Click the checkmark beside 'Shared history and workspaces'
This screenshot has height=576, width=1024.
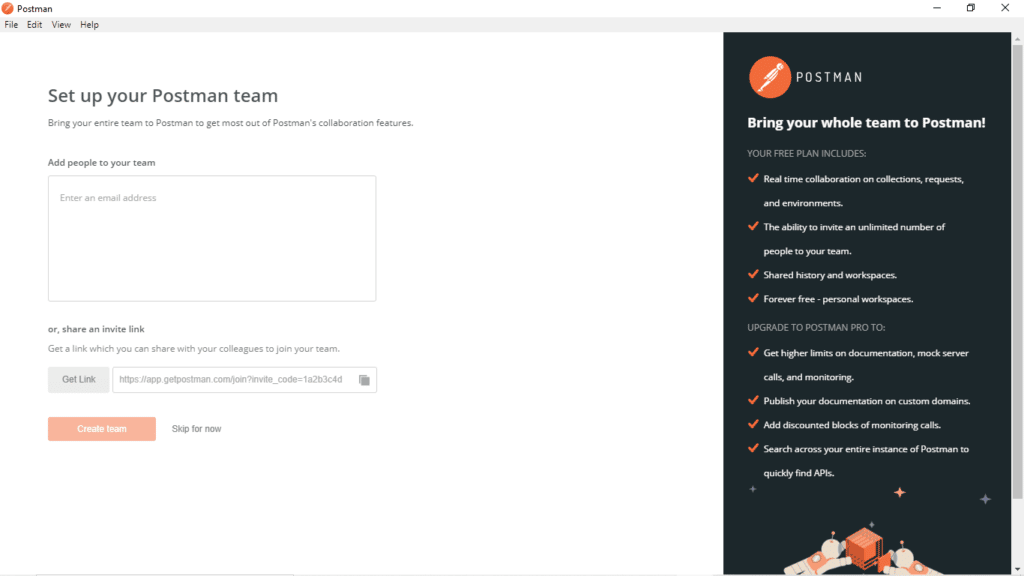[x=753, y=274]
